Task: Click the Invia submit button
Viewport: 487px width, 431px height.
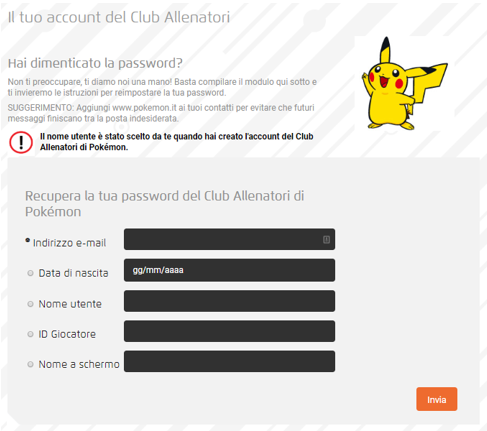Action: (x=437, y=399)
